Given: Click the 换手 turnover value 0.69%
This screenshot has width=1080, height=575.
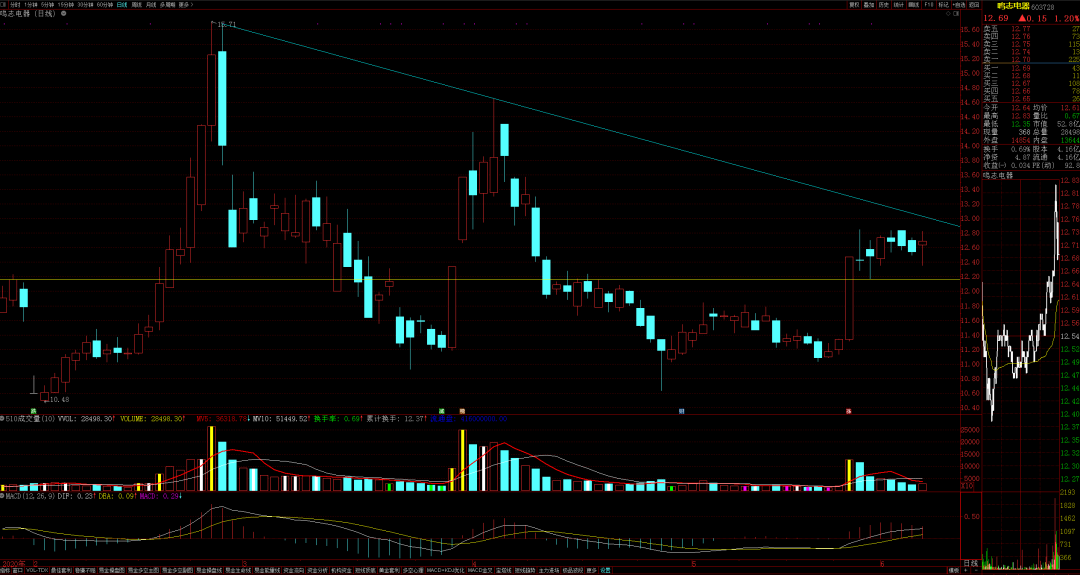Looking at the screenshot, I should click(1020, 149).
